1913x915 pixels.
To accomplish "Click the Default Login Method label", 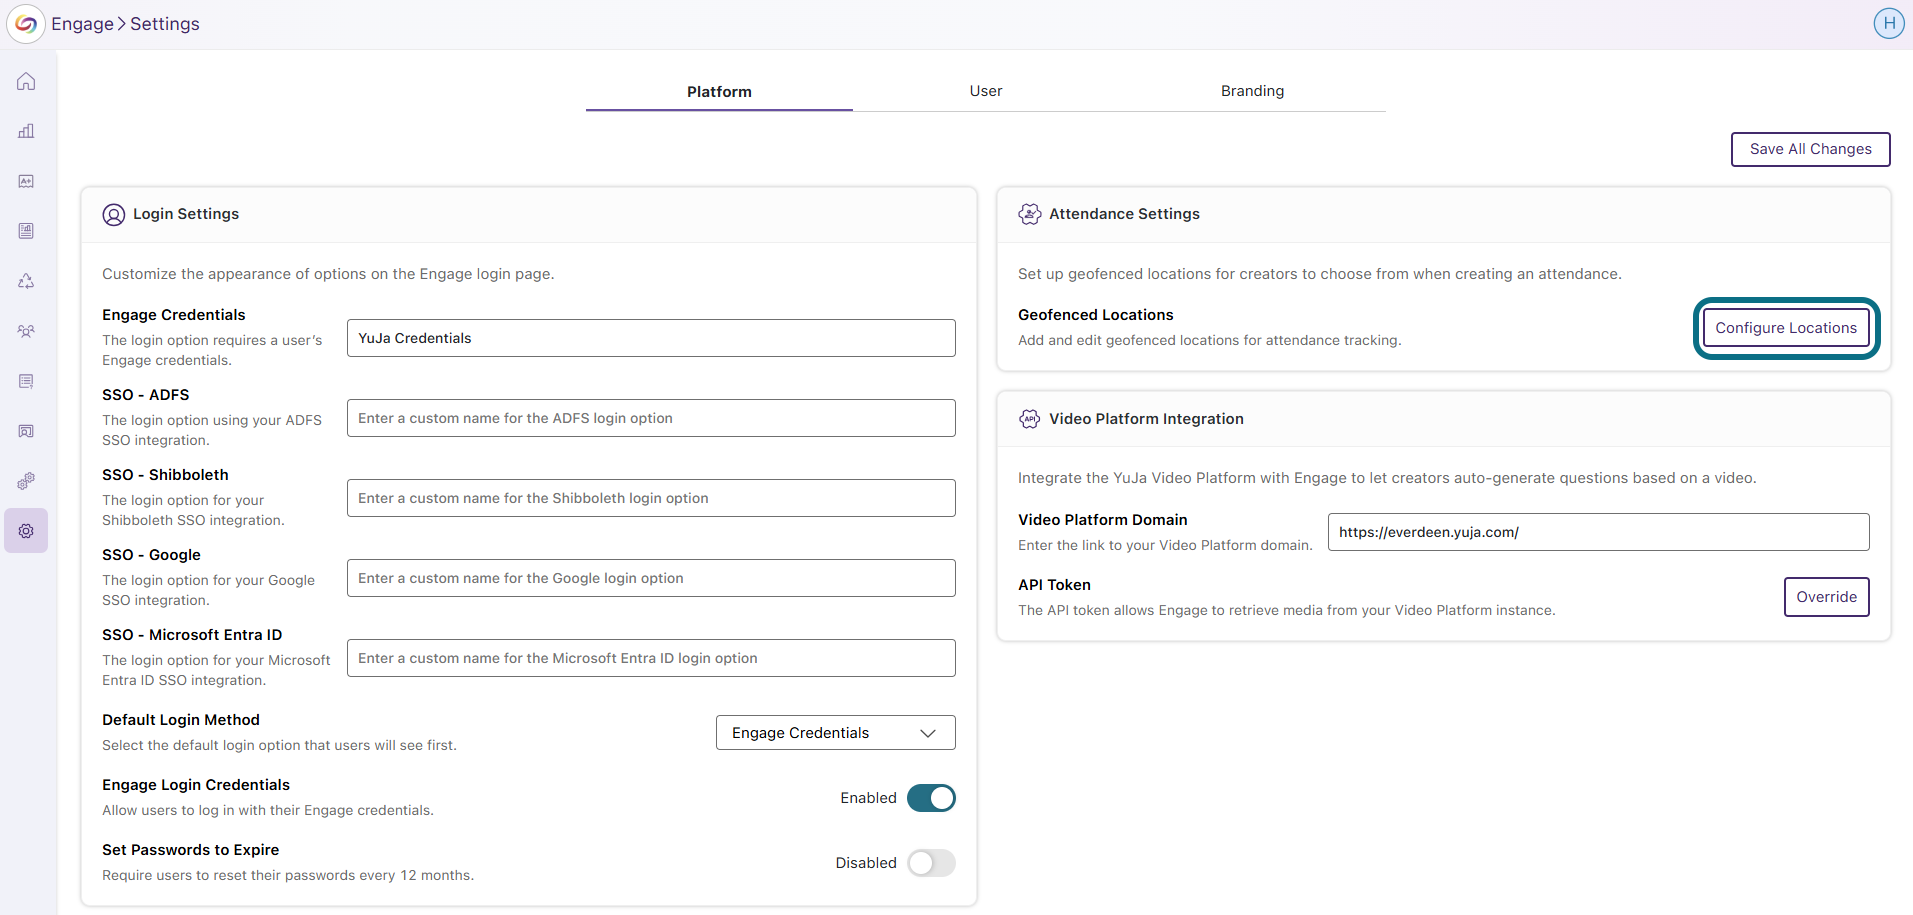I will [x=181, y=720].
